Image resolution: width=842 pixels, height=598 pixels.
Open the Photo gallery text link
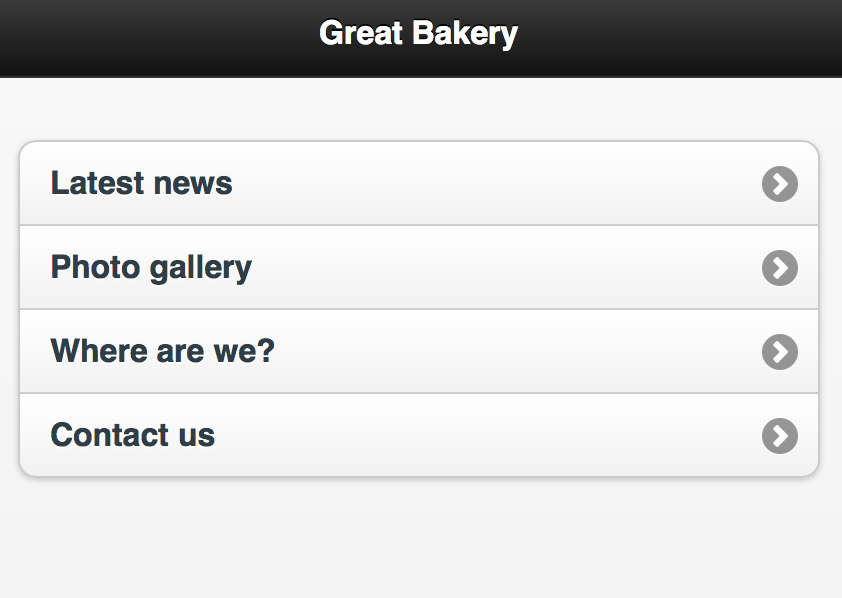pos(151,267)
